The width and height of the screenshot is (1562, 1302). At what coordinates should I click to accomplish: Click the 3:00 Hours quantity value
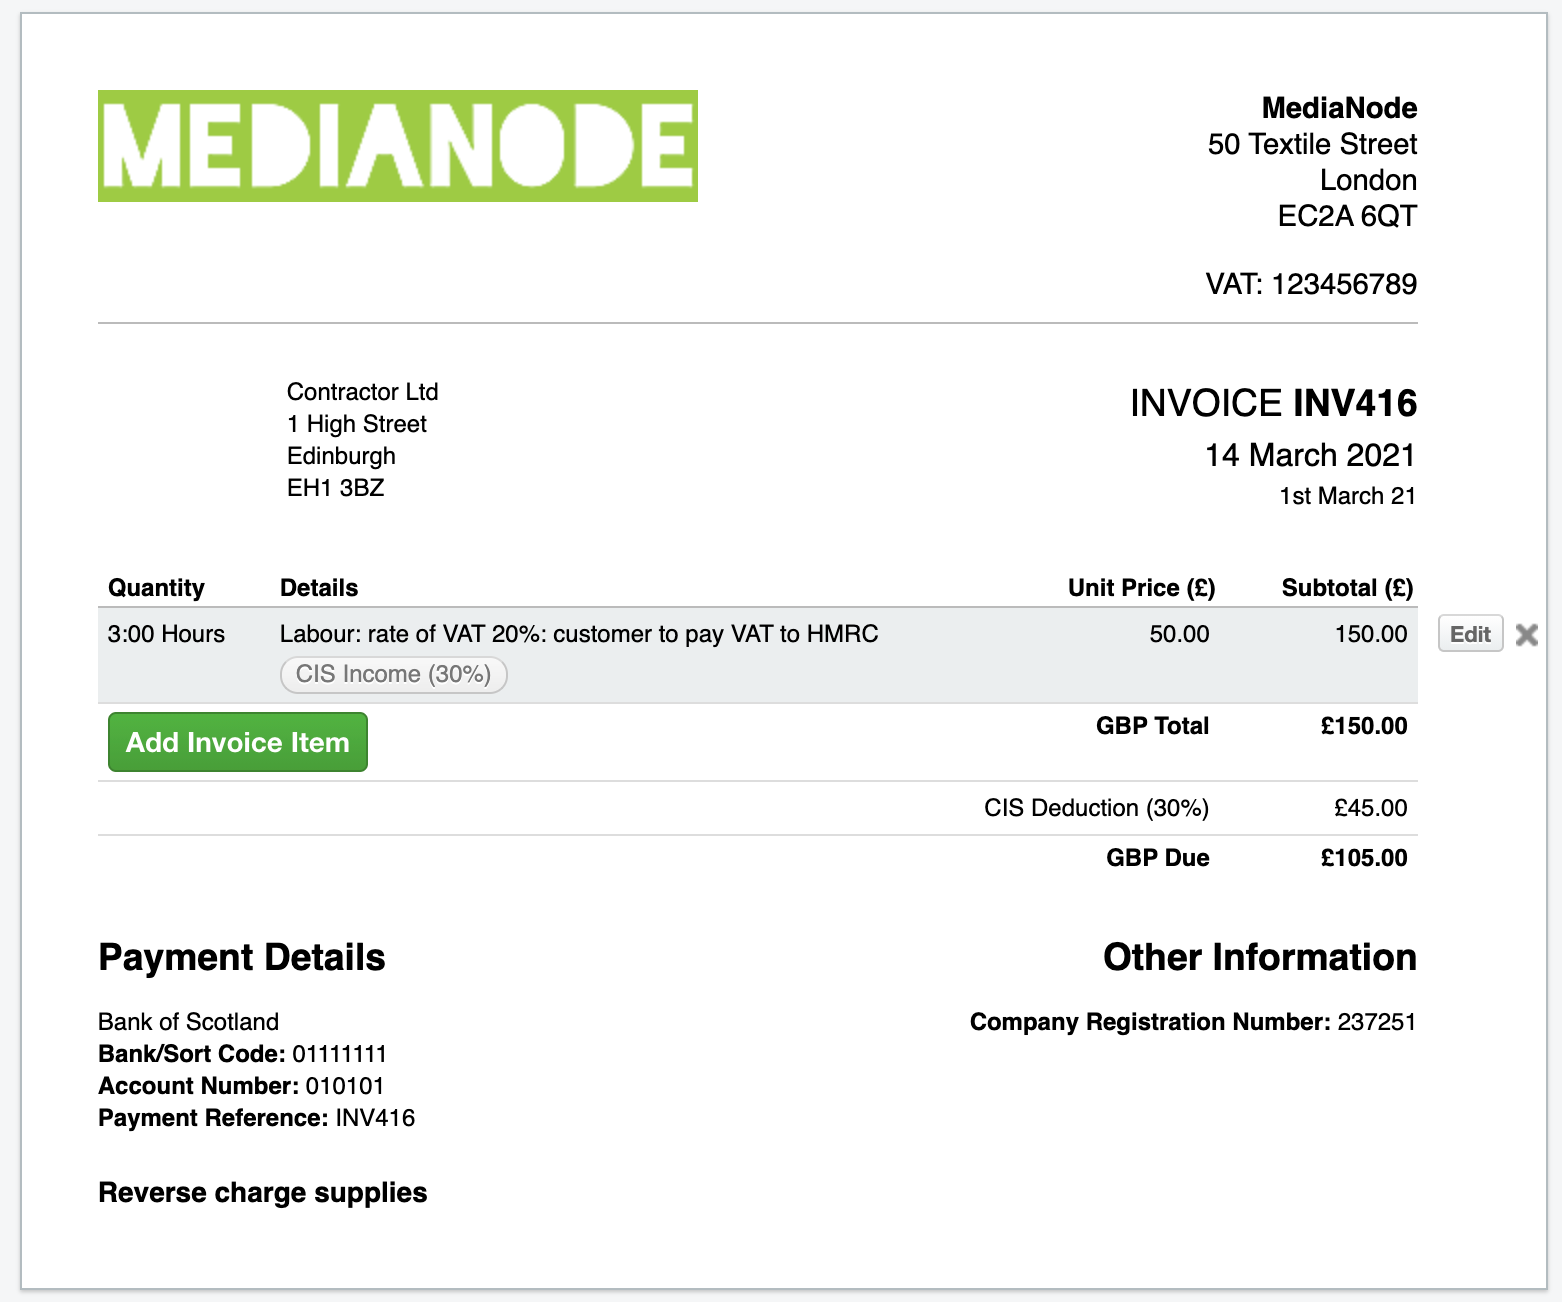pos(166,634)
